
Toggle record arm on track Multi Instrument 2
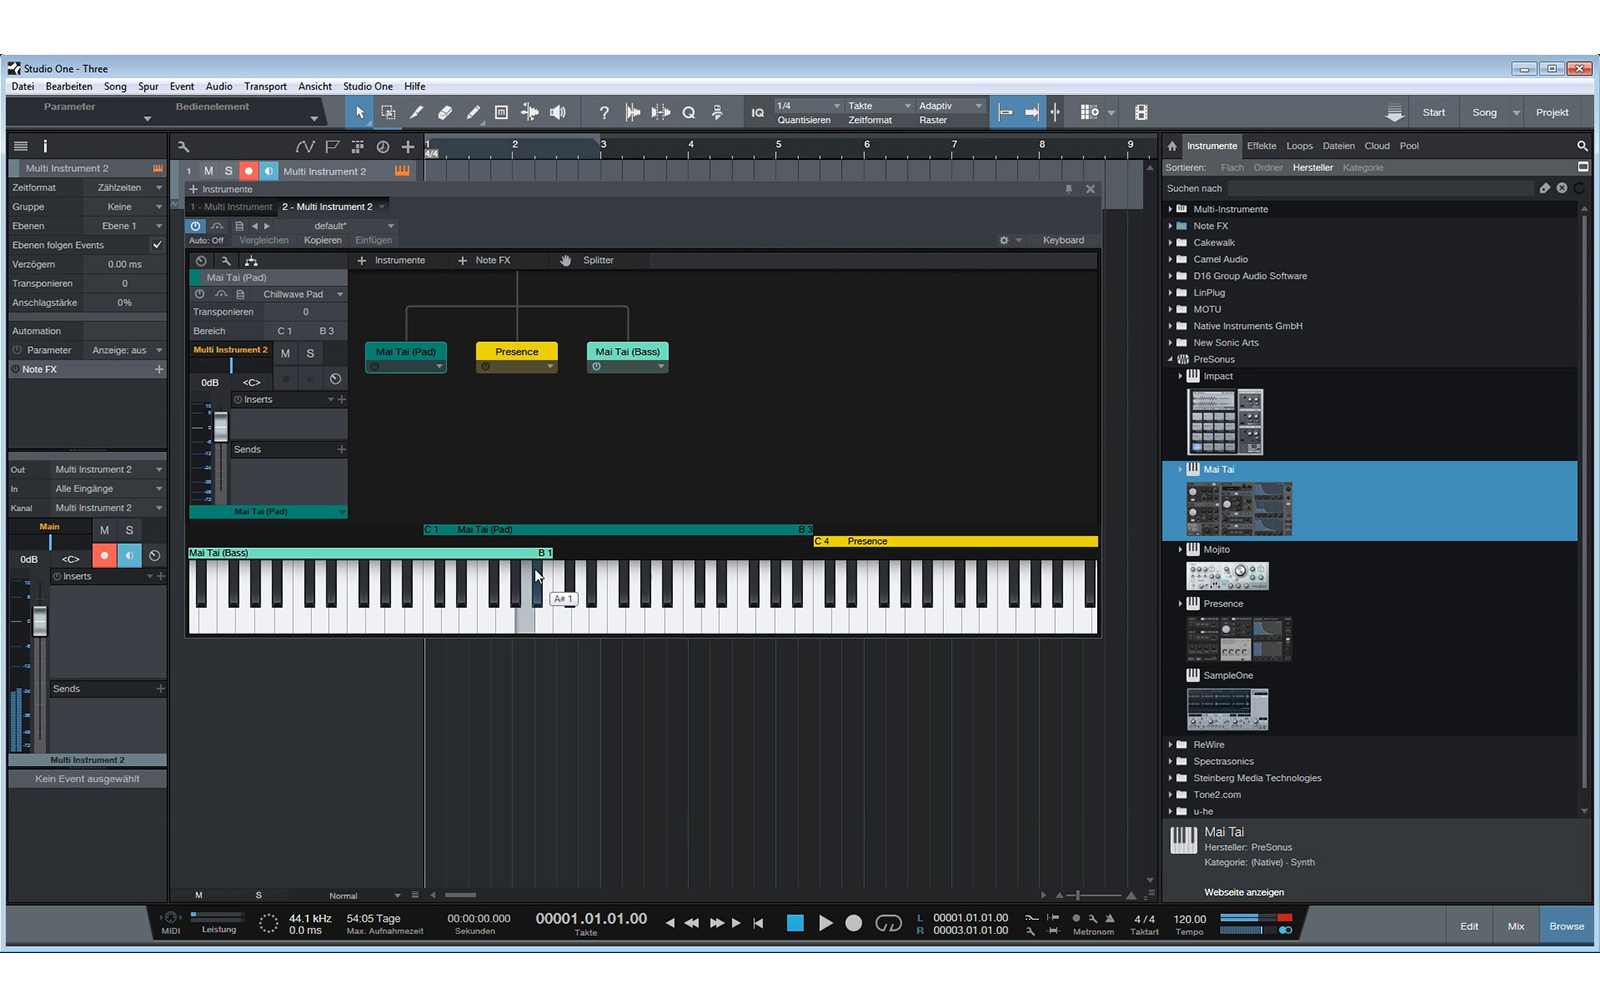pos(249,171)
